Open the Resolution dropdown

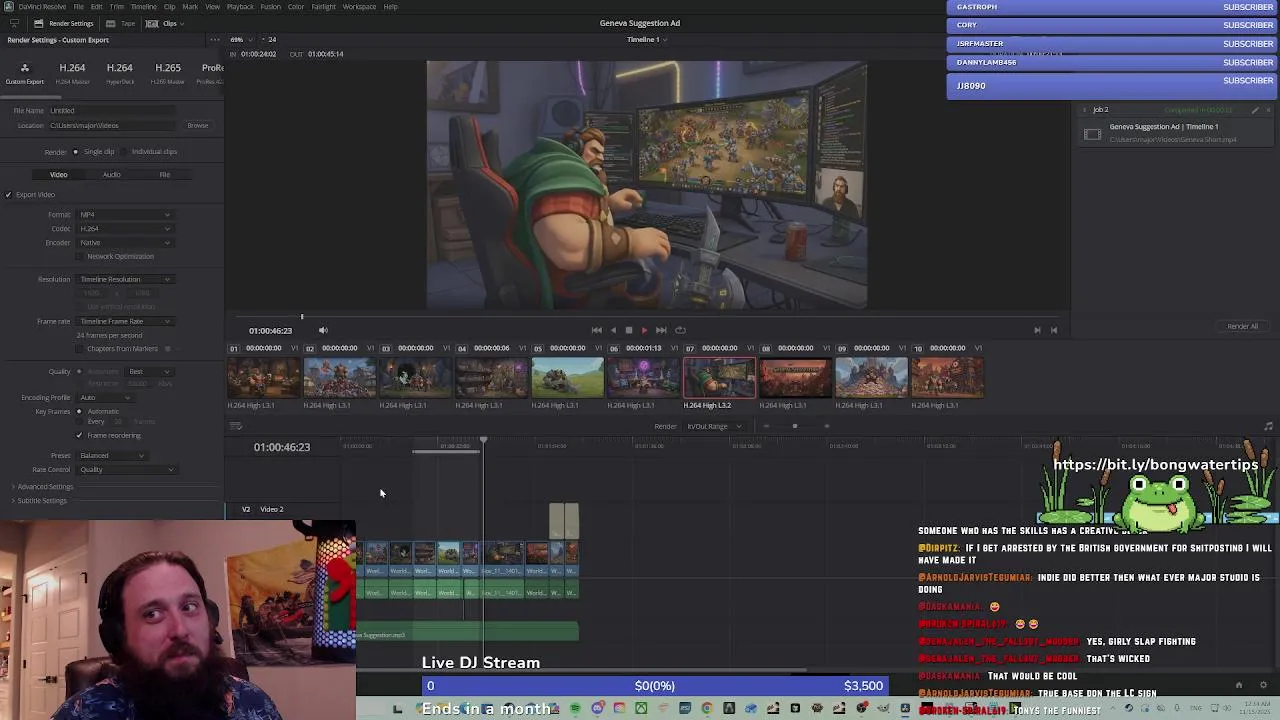pos(125,280)
